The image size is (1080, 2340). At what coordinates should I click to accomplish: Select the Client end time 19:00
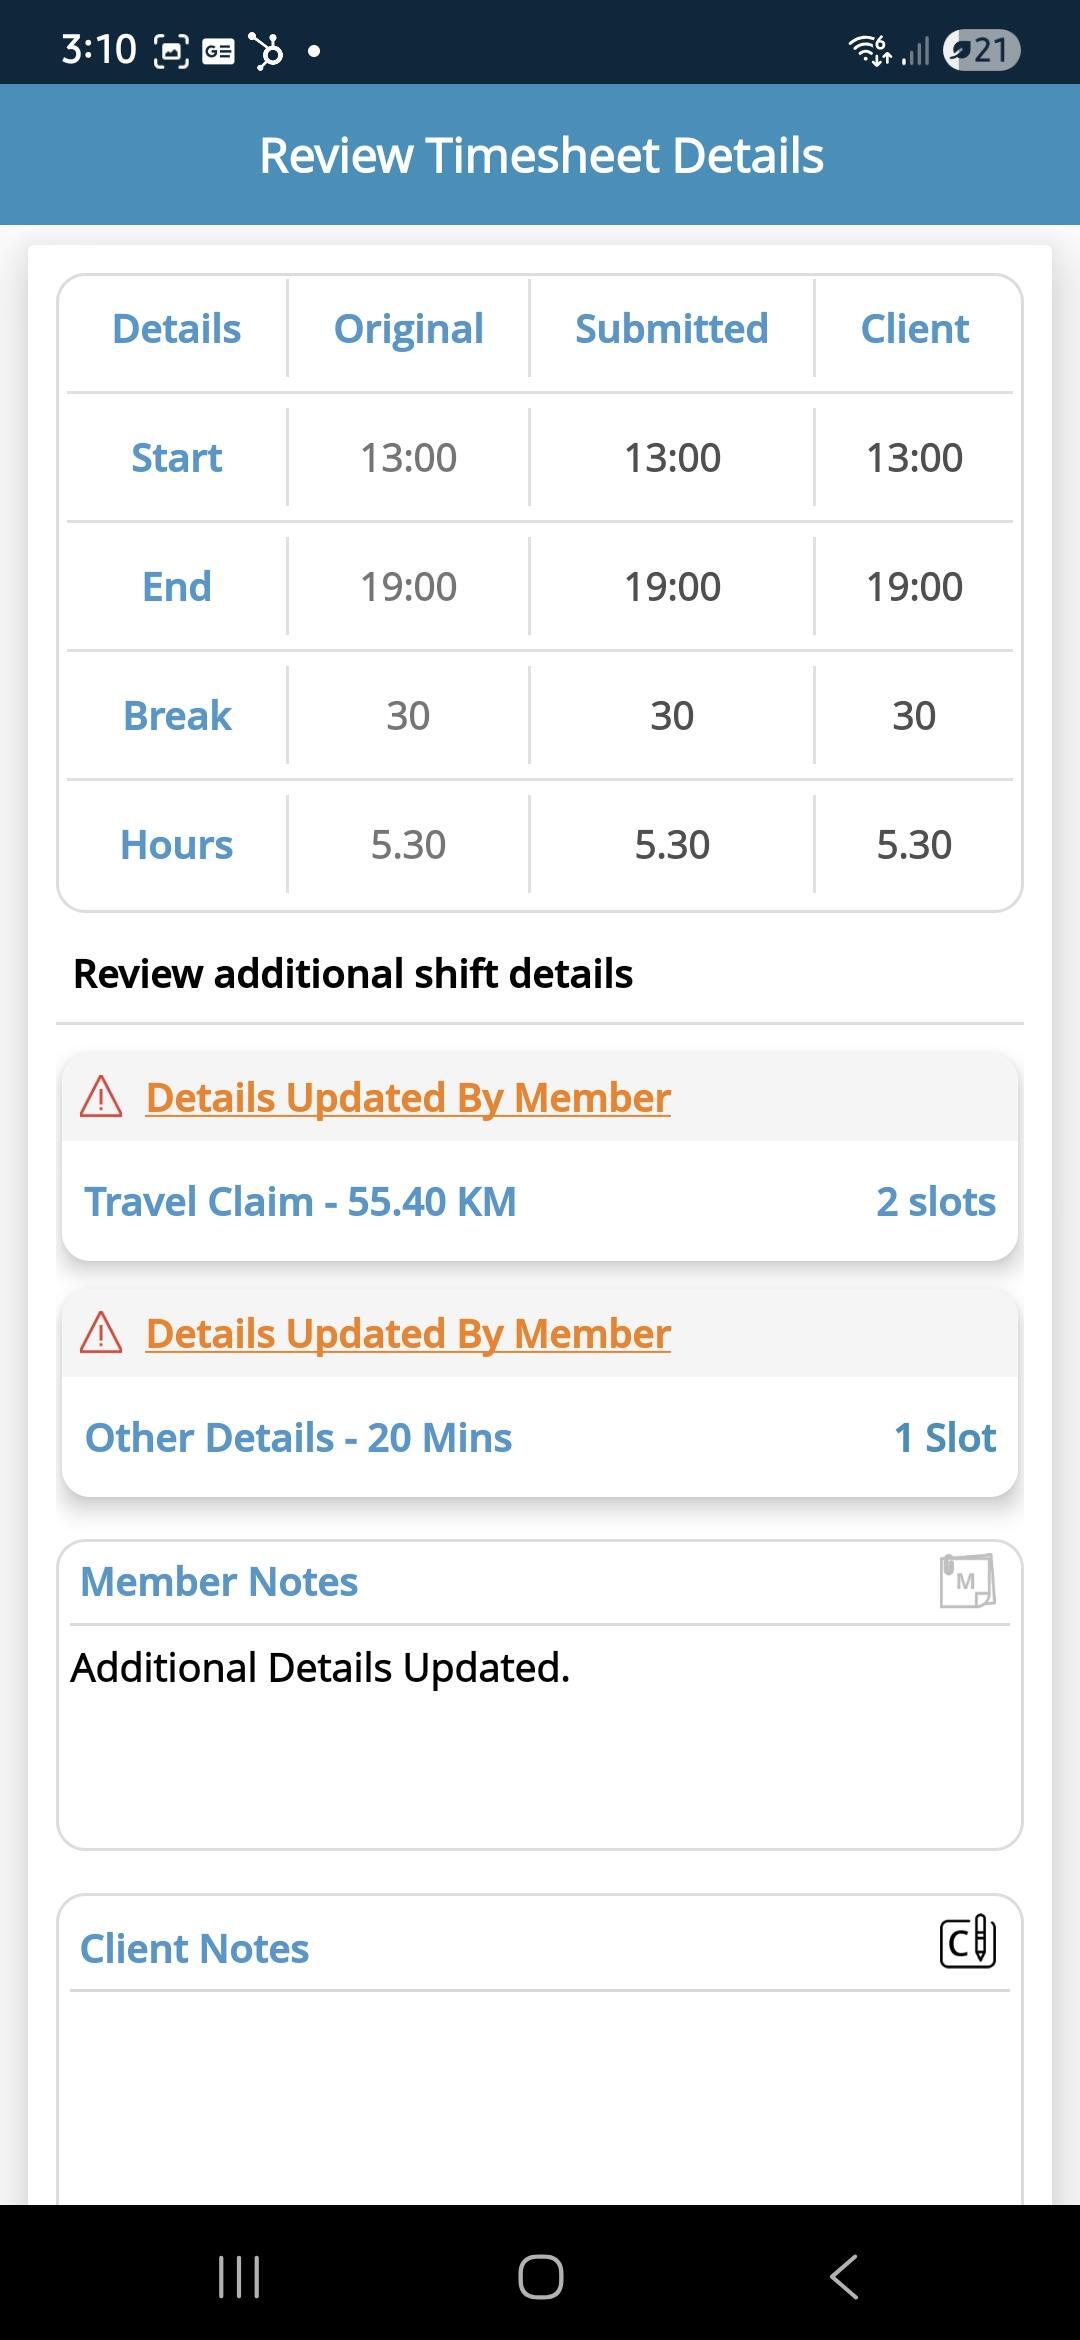pyautogui.click(x=914, y=586)
